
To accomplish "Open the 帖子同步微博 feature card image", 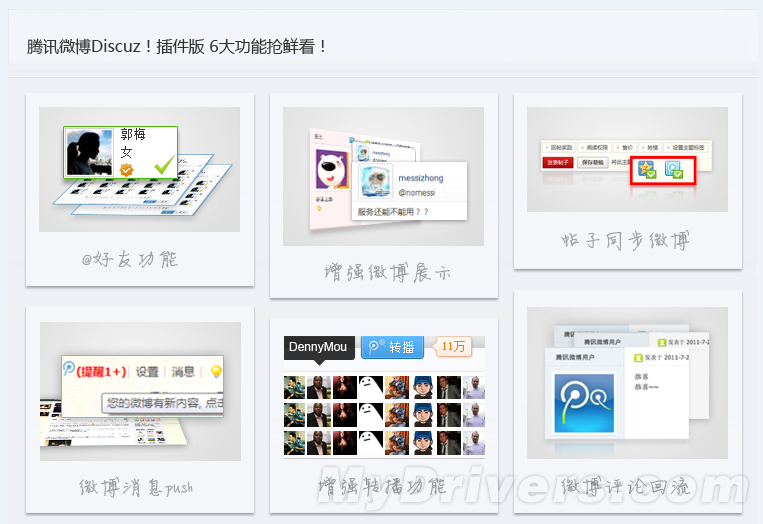I will click(x=627, y=159).
